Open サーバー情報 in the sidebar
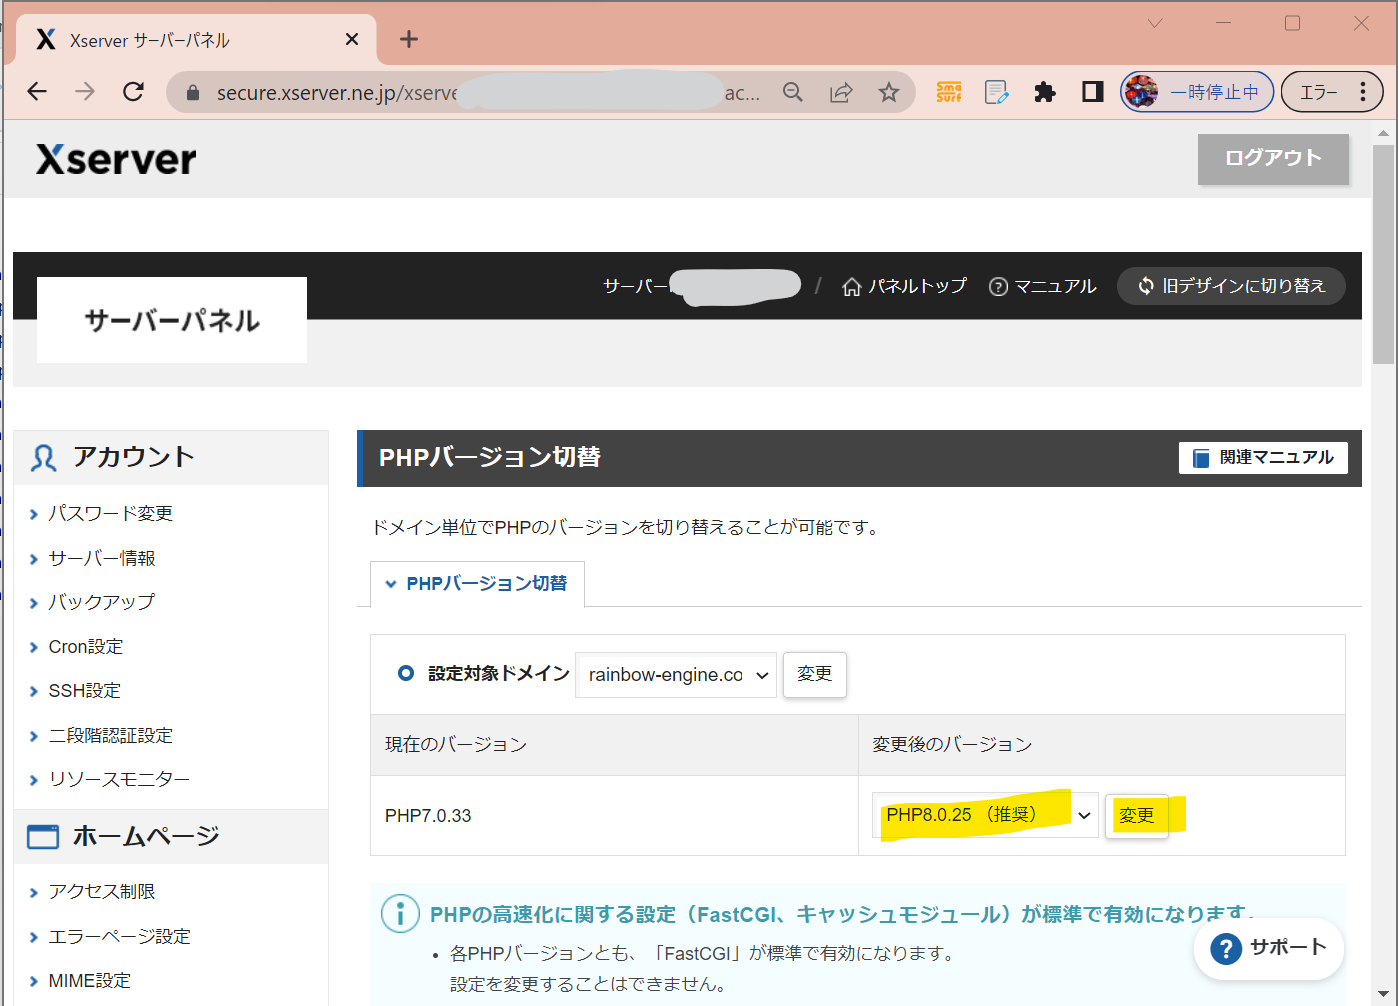1398x1006 pixels. click(102, 558)
